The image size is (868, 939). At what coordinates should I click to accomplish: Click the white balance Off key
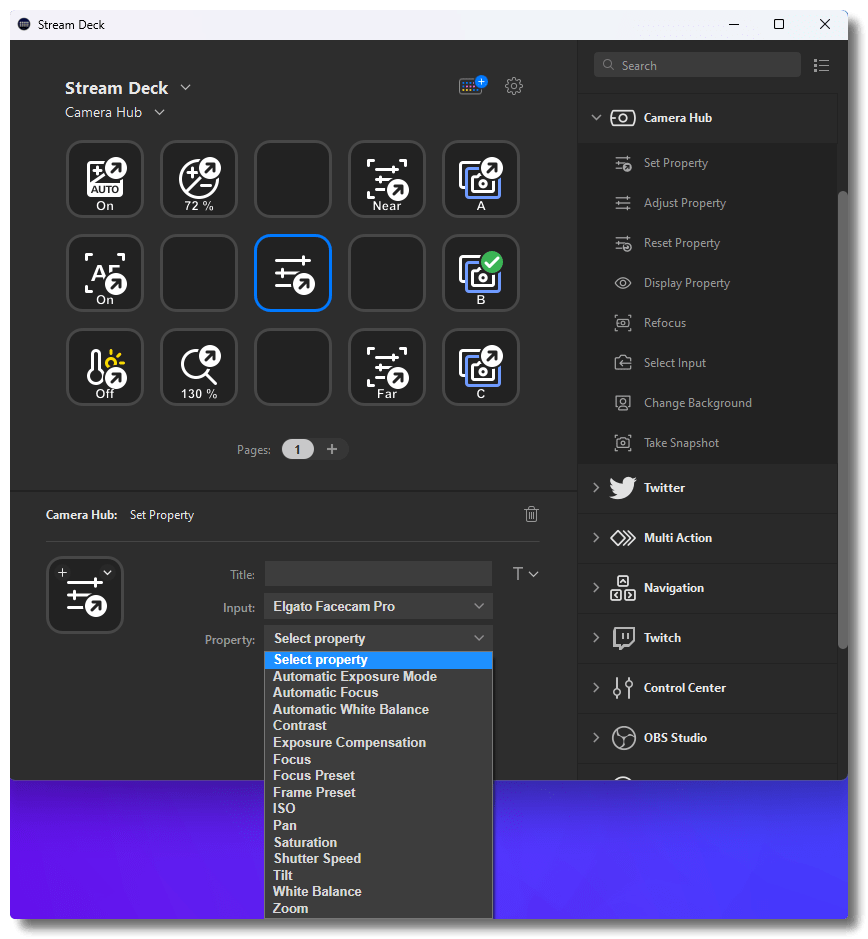(105, 367)
